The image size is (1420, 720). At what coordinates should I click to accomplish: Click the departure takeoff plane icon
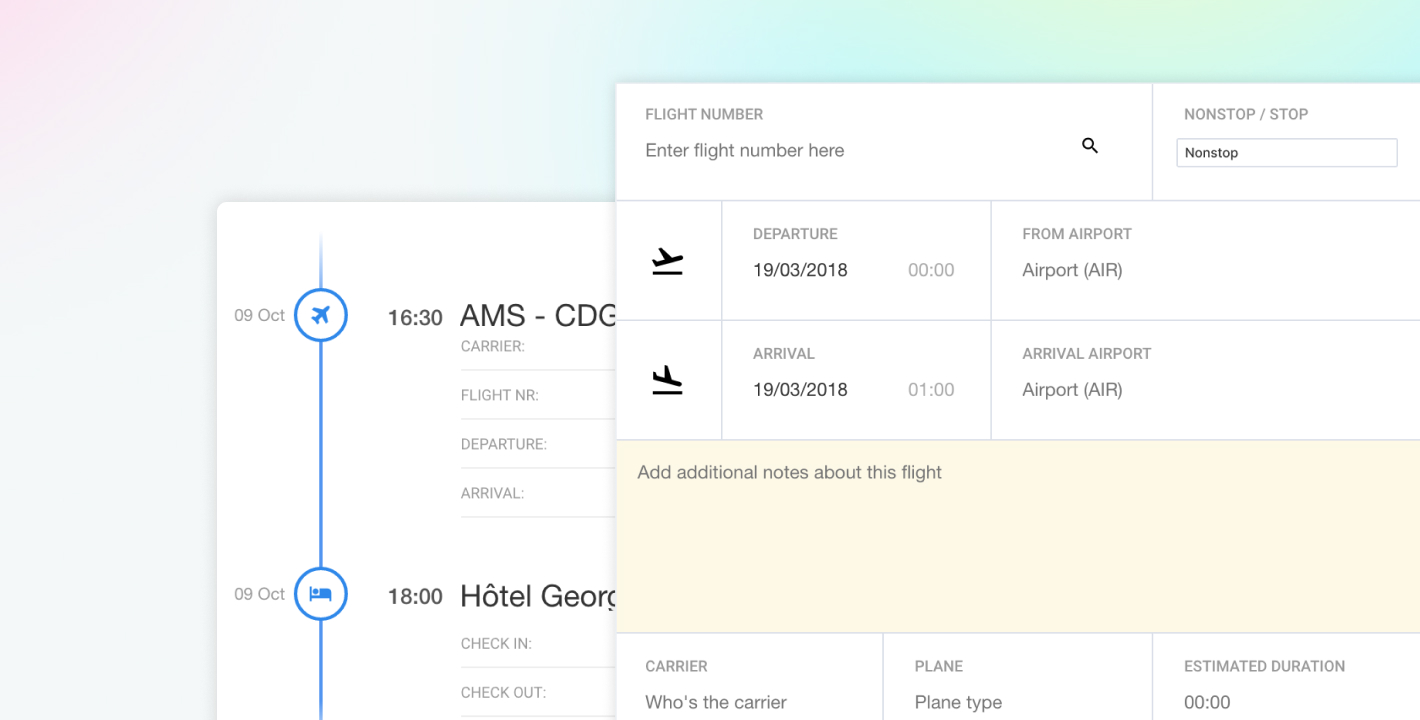point(667,261)
